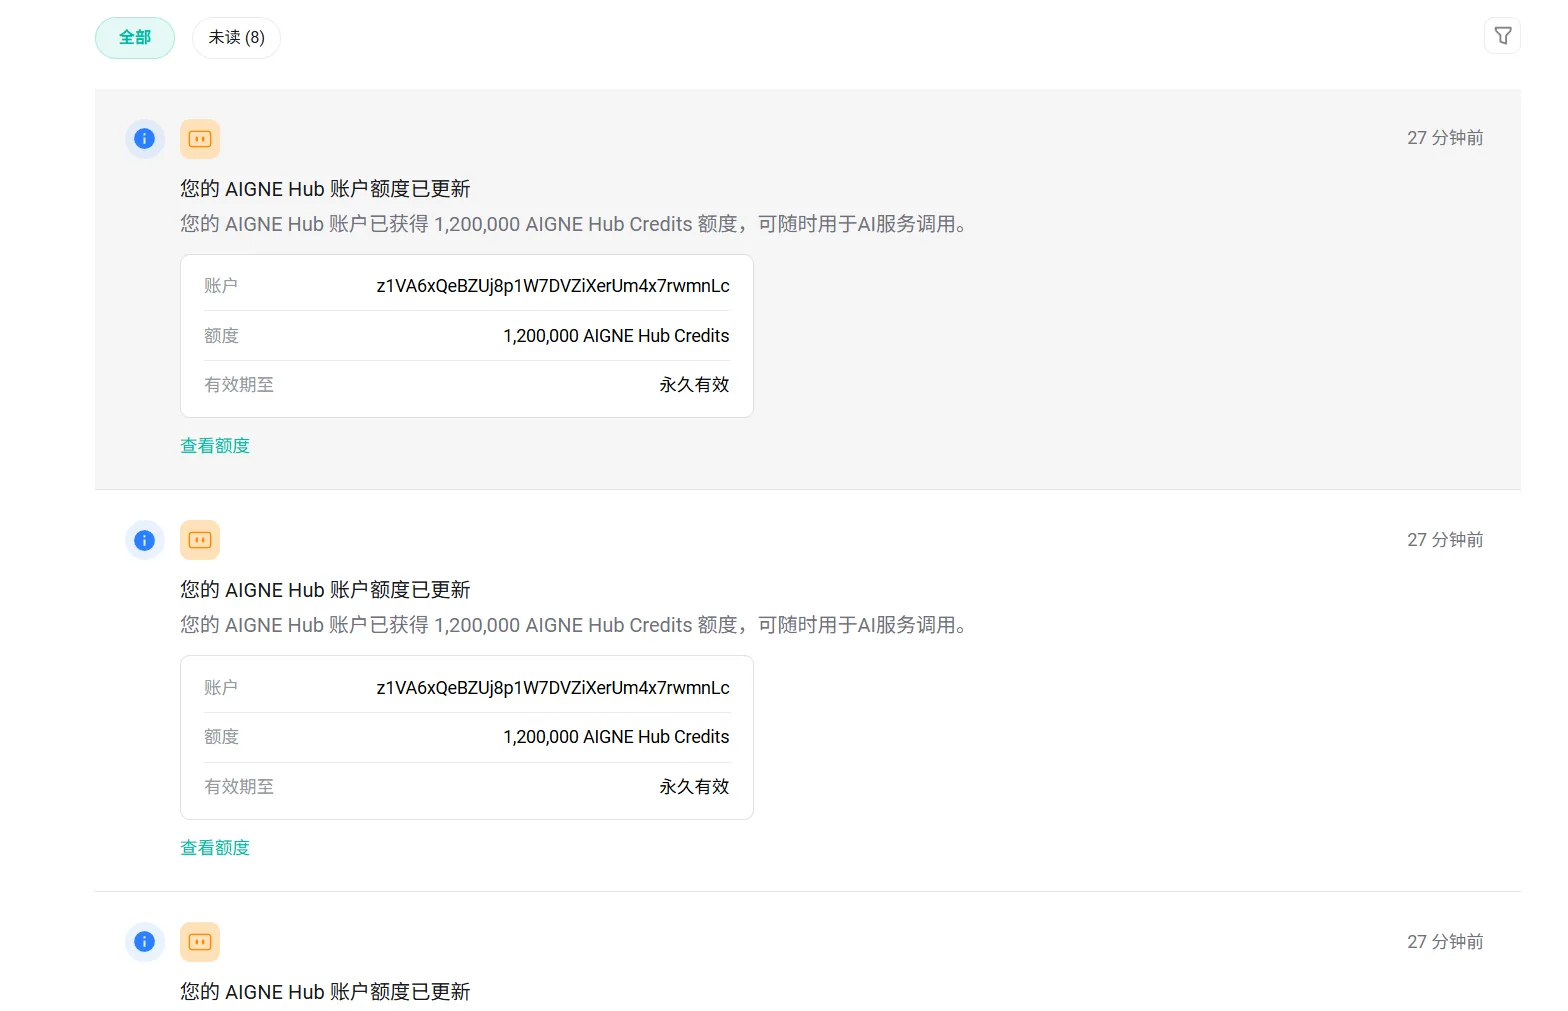Click the 27 分钟前 timestamp of the third notification

click(x=1445, y=942)
